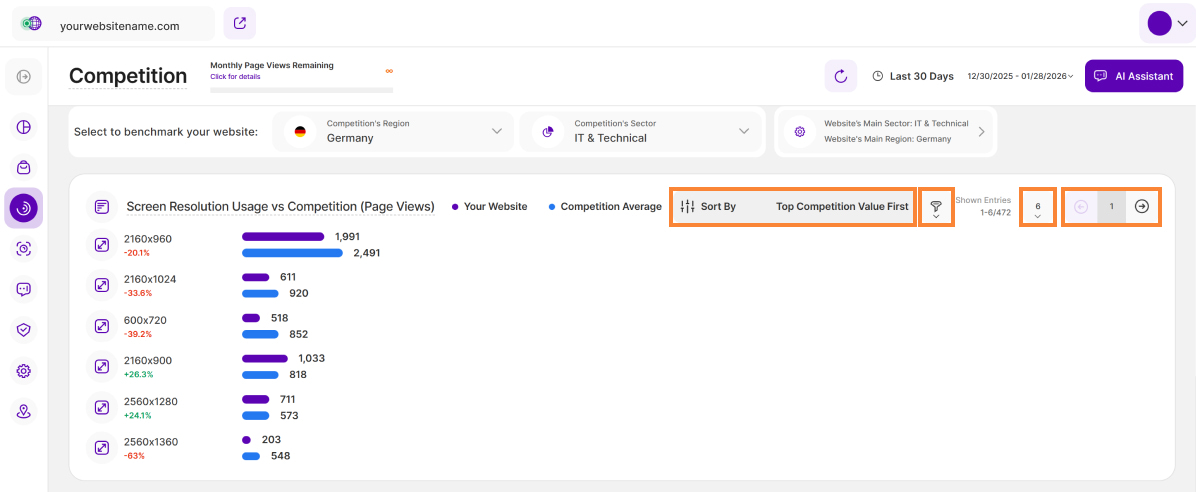This screenshot has width=1196, height=492.
Task: Click 'Click for details' link
Action: click(235, 77)
